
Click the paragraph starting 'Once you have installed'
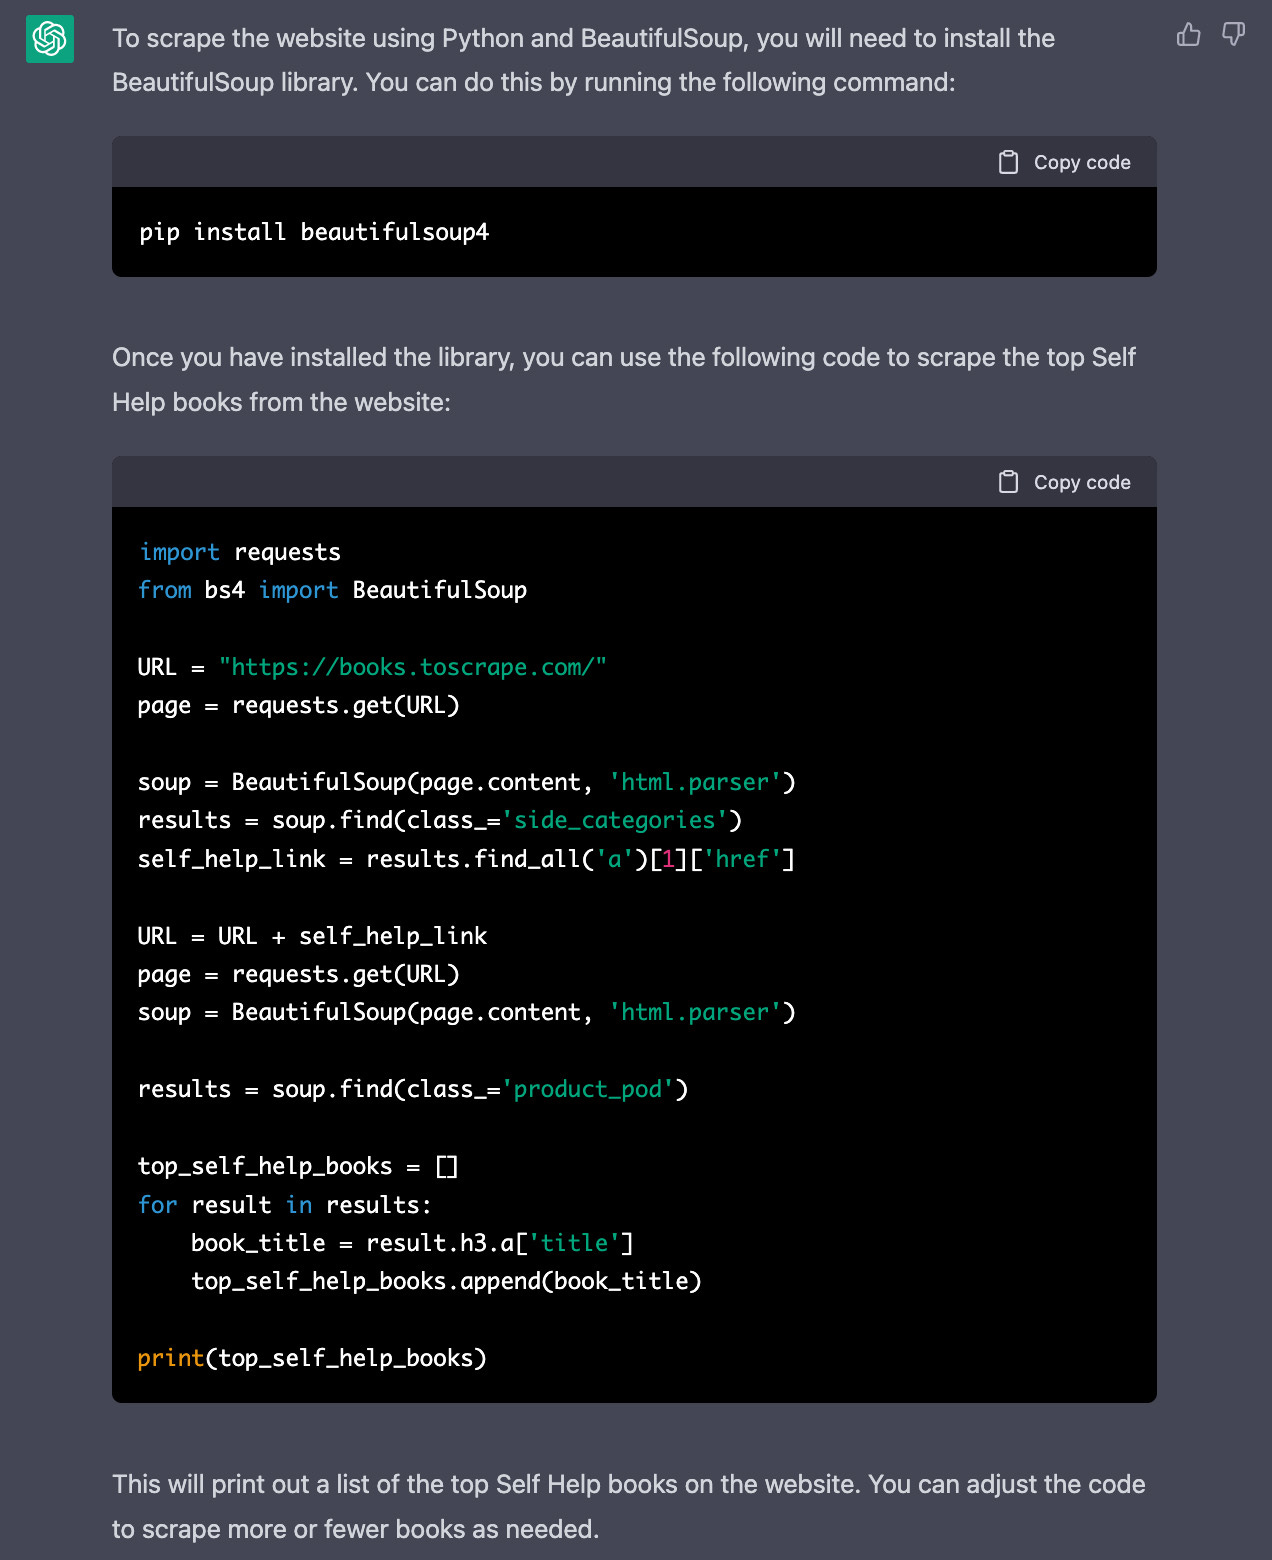[x=624, y=380]
